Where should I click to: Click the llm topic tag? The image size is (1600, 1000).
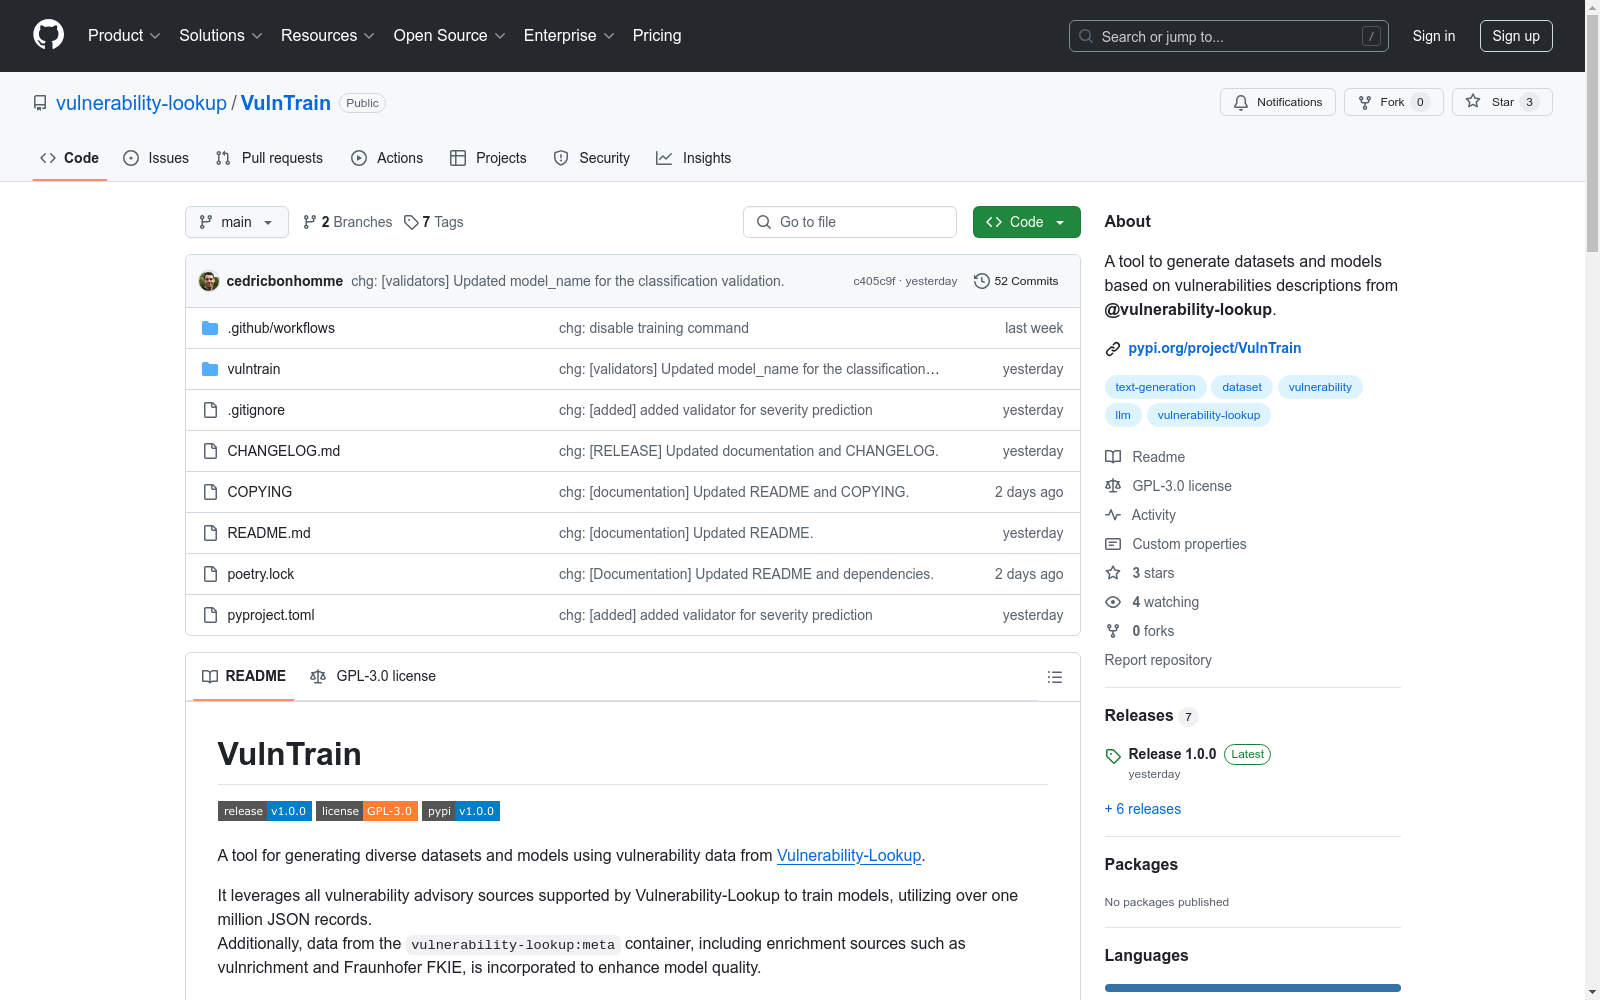coord(1123,415)
